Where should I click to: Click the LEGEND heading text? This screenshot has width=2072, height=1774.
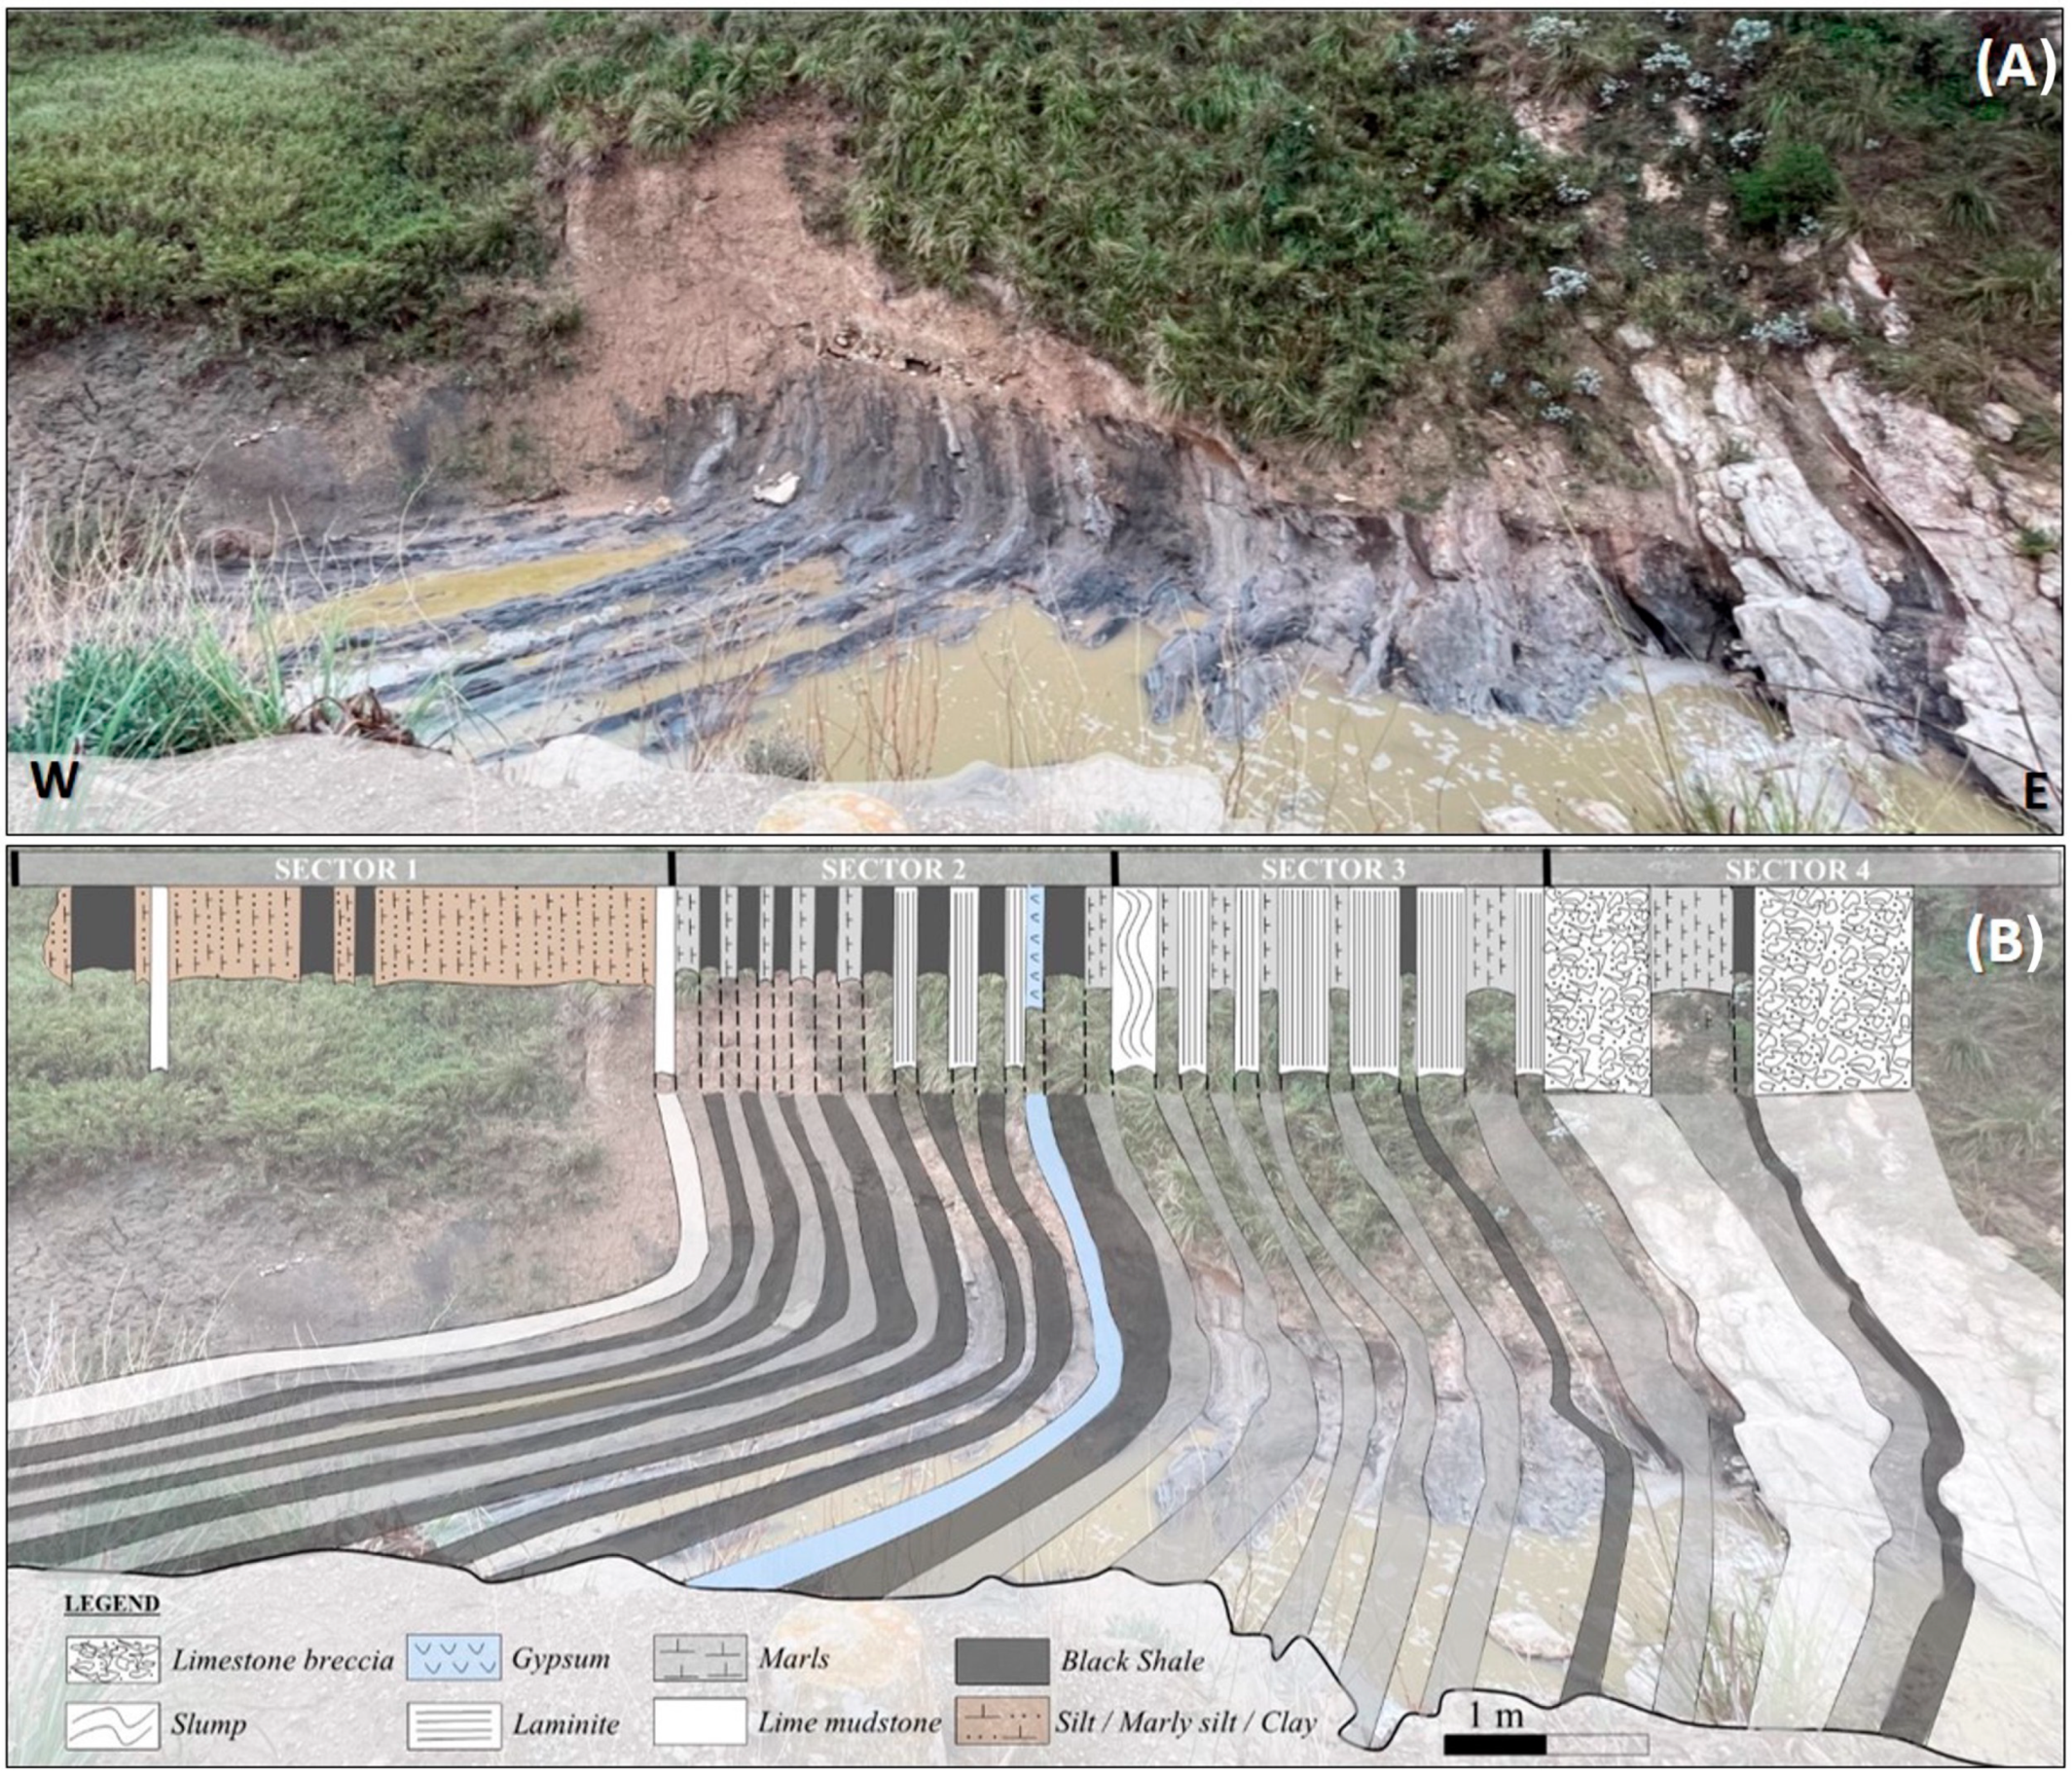click(x=111, y=1603)
